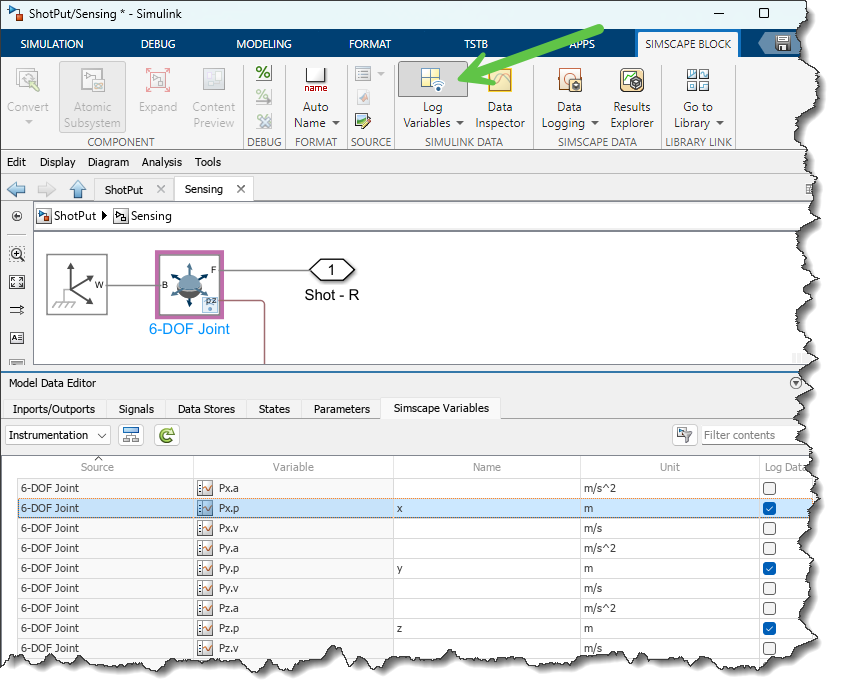The width and height of the screenshot is (841, 694).
Task: Enable Log Data for Px.a
Action: tap(769, 488)
